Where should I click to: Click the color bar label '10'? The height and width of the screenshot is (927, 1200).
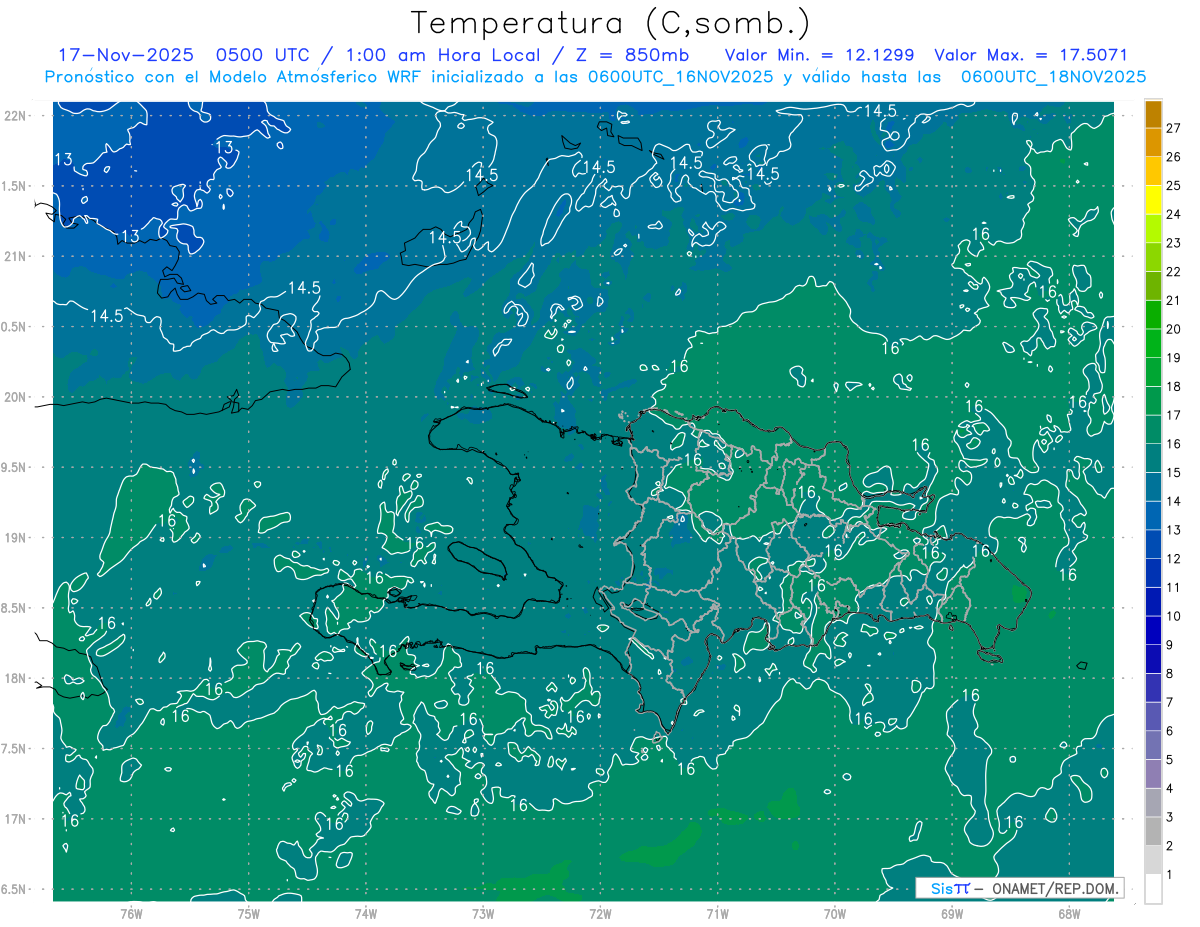click(1174, 616)
